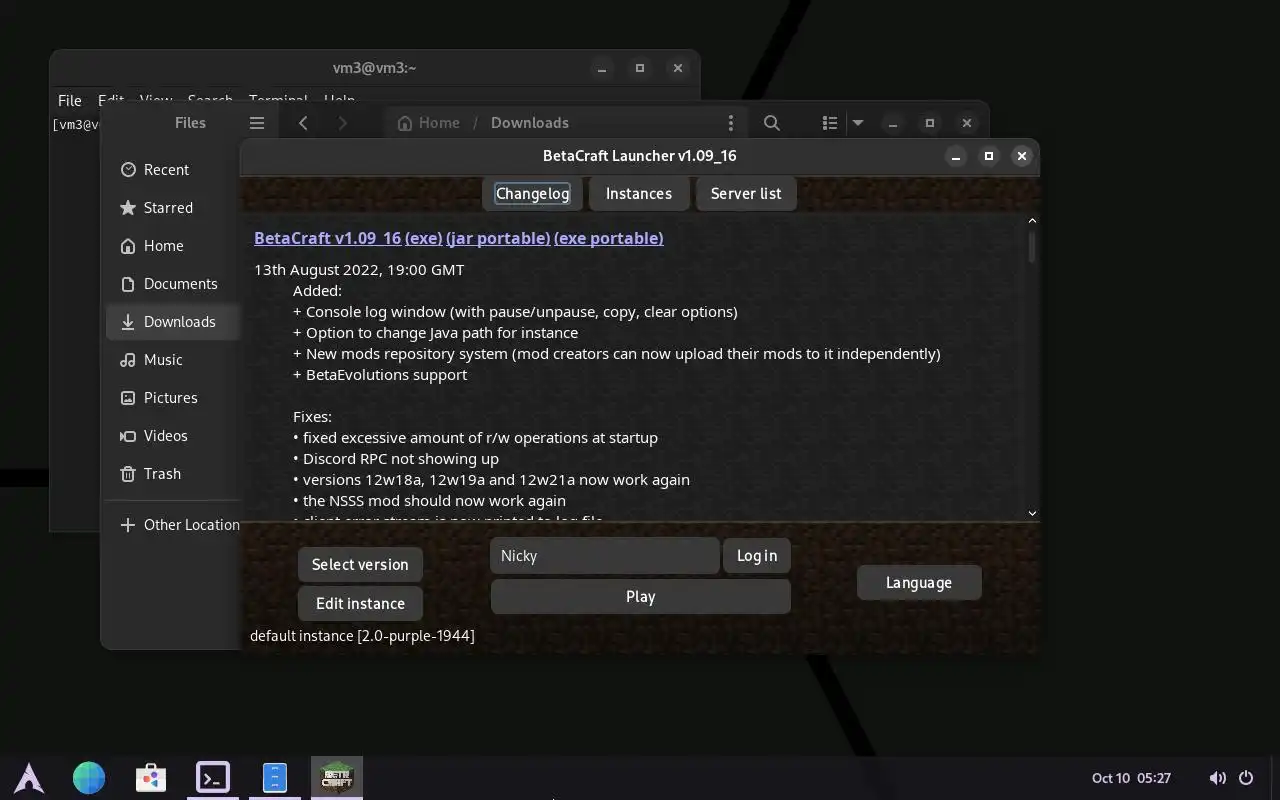The height and width of the screenshot is (800, 1280).
Task: Toggle list view in Files window
Action: [829, 123]
